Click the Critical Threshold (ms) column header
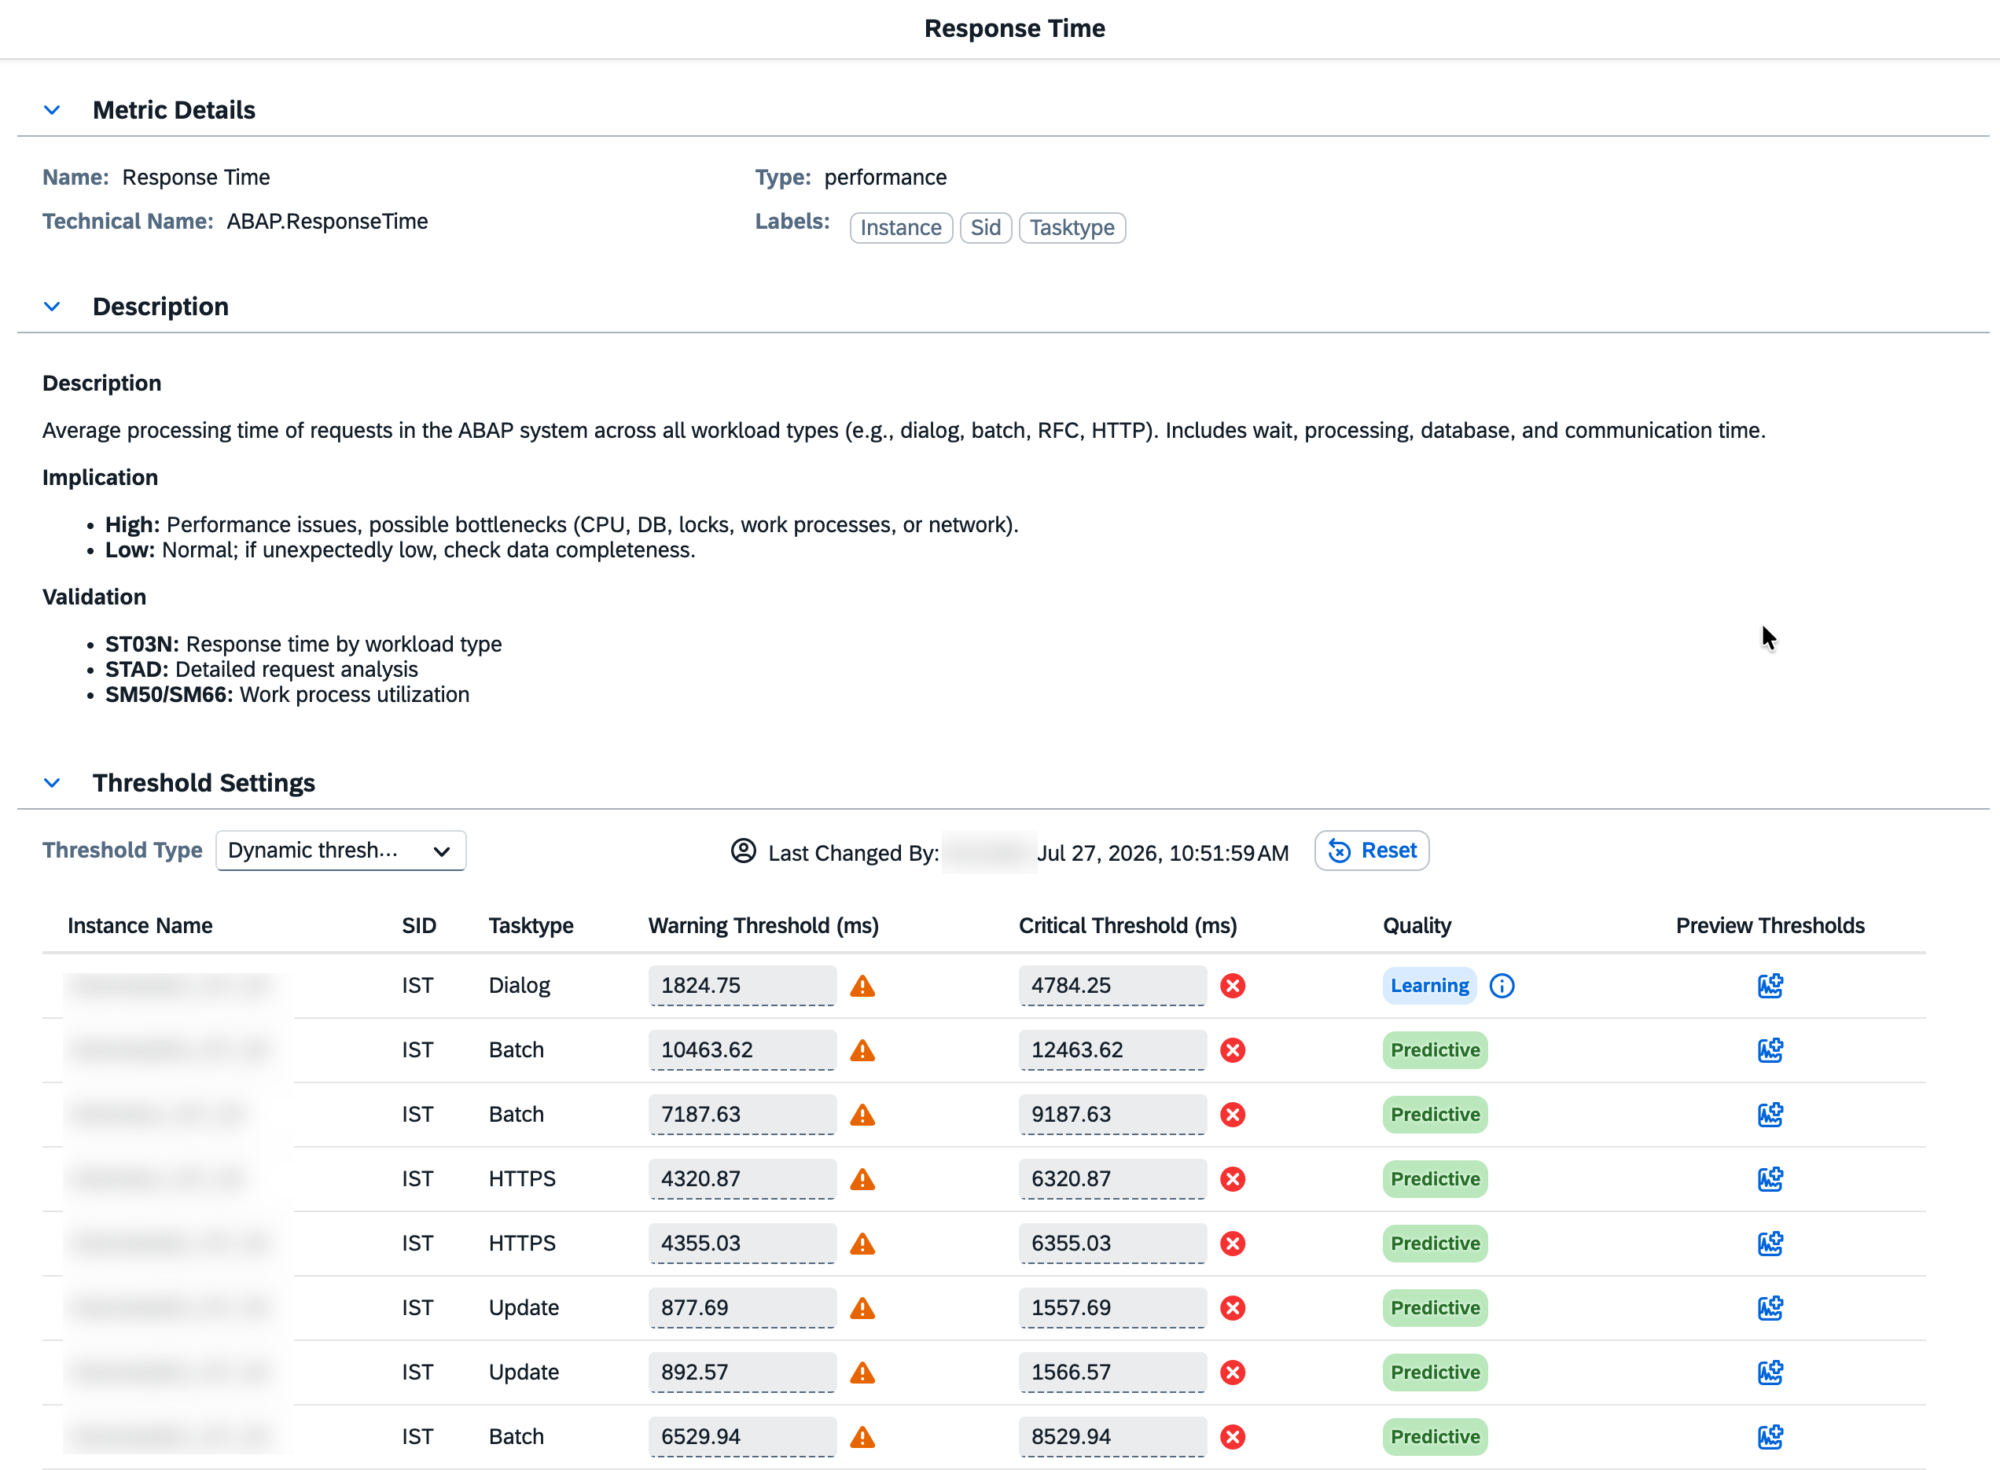The height and width of the screenshot is (1470, 2000). coord(1128,926)
